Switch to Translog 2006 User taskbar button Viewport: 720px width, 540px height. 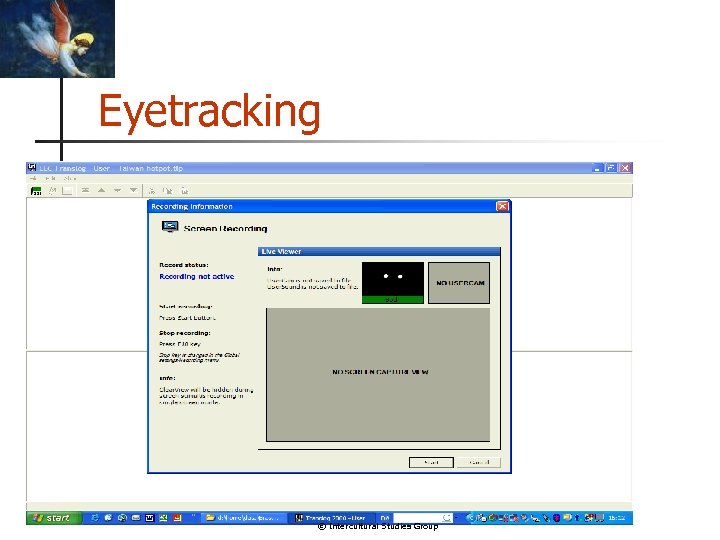tap(332, 518)
